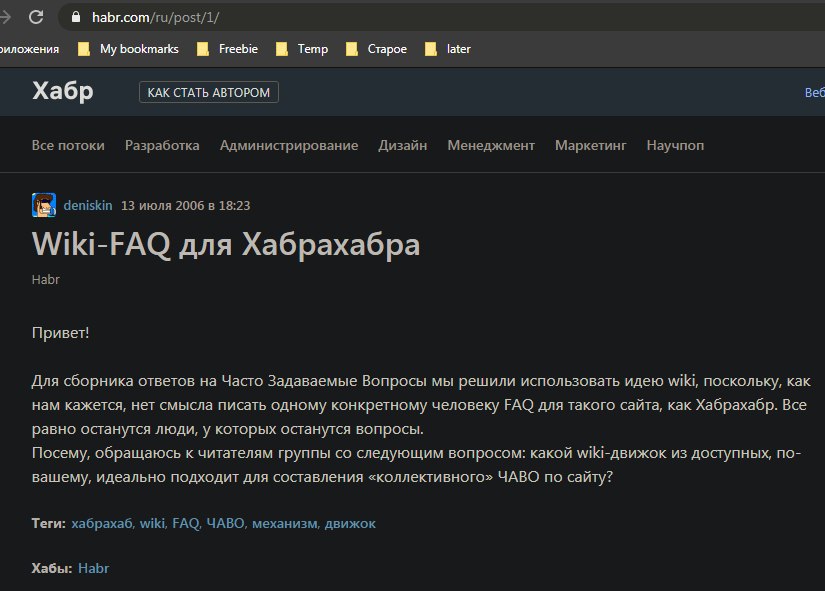This screenshot has height=591, width=825.
Task: Open the Temp bookmarks folder
Action: tap(302, 49)
